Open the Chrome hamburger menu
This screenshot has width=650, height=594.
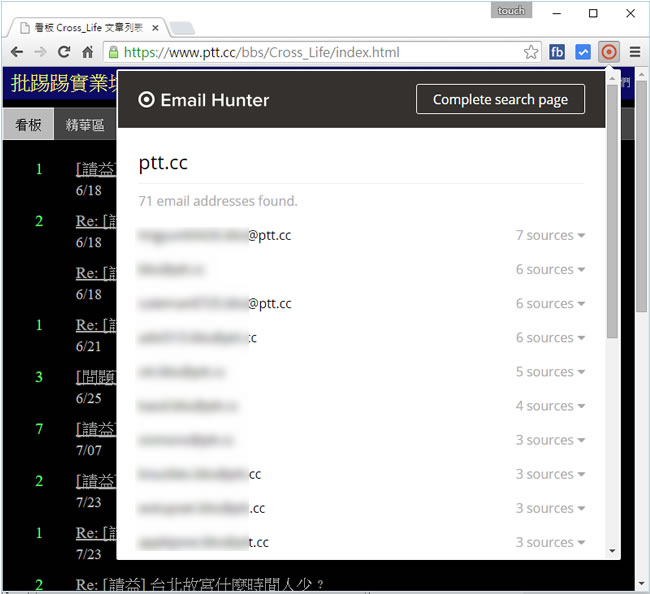635,52
